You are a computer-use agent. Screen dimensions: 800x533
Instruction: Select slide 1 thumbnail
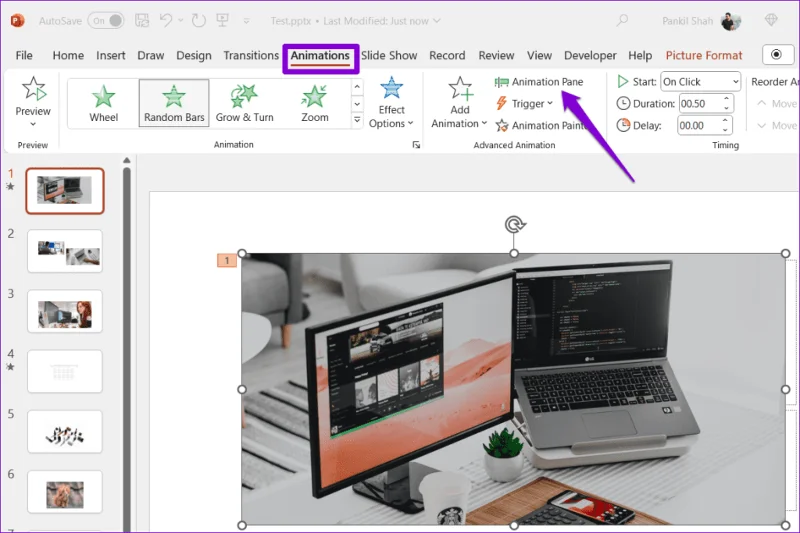click(65, 191)
